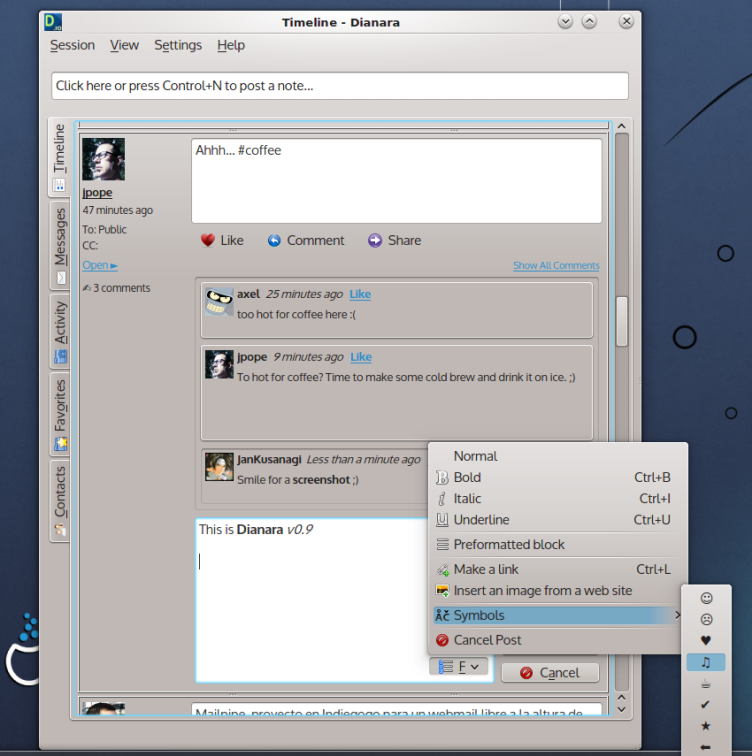Apply Bold formatting from the menu
The image size is (752, 756).
(x=467, y=477)
